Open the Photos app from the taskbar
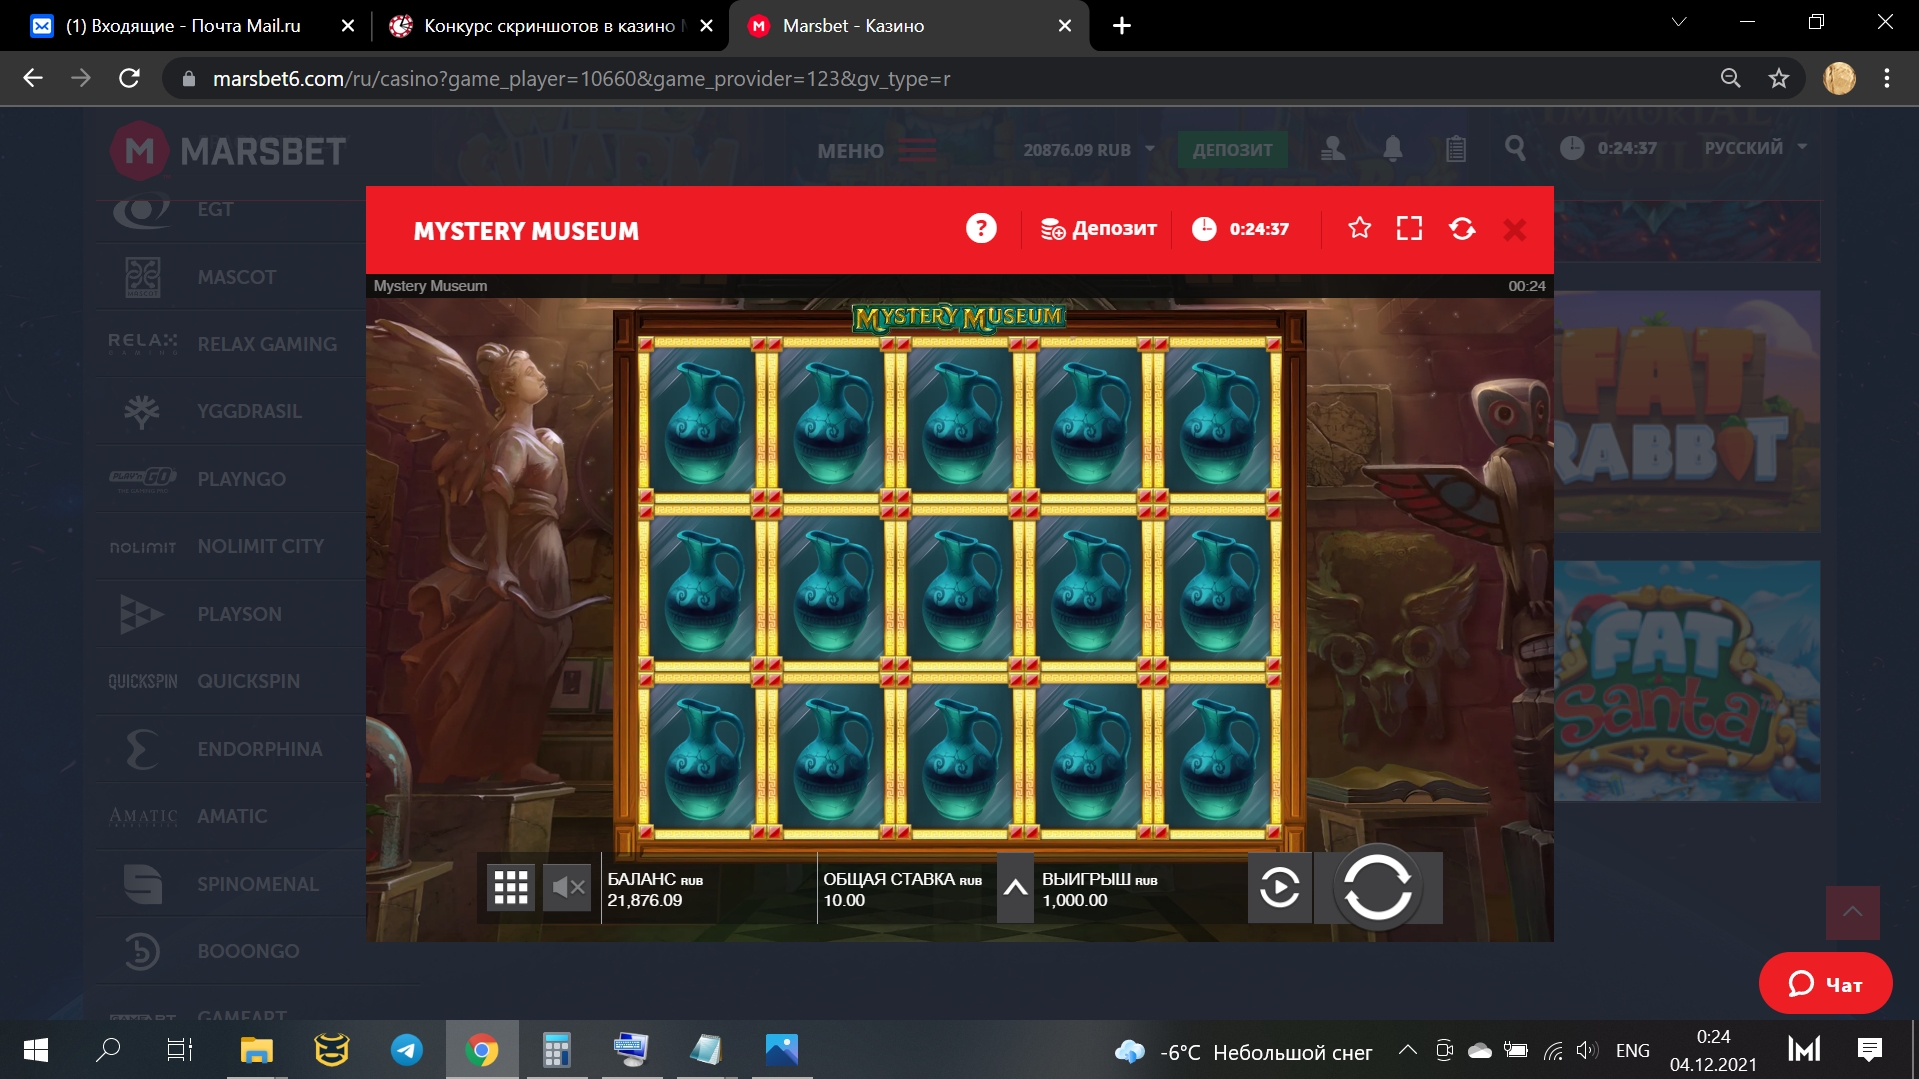Image resolution: width=1919 pixels, height=1079 pixels. point(781,1050)
